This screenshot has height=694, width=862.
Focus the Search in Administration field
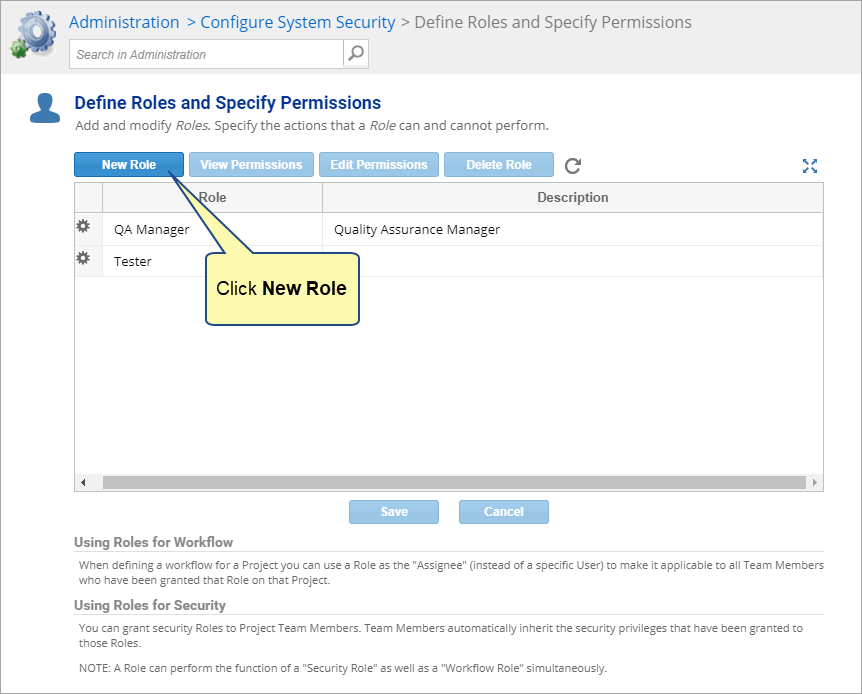206,54
